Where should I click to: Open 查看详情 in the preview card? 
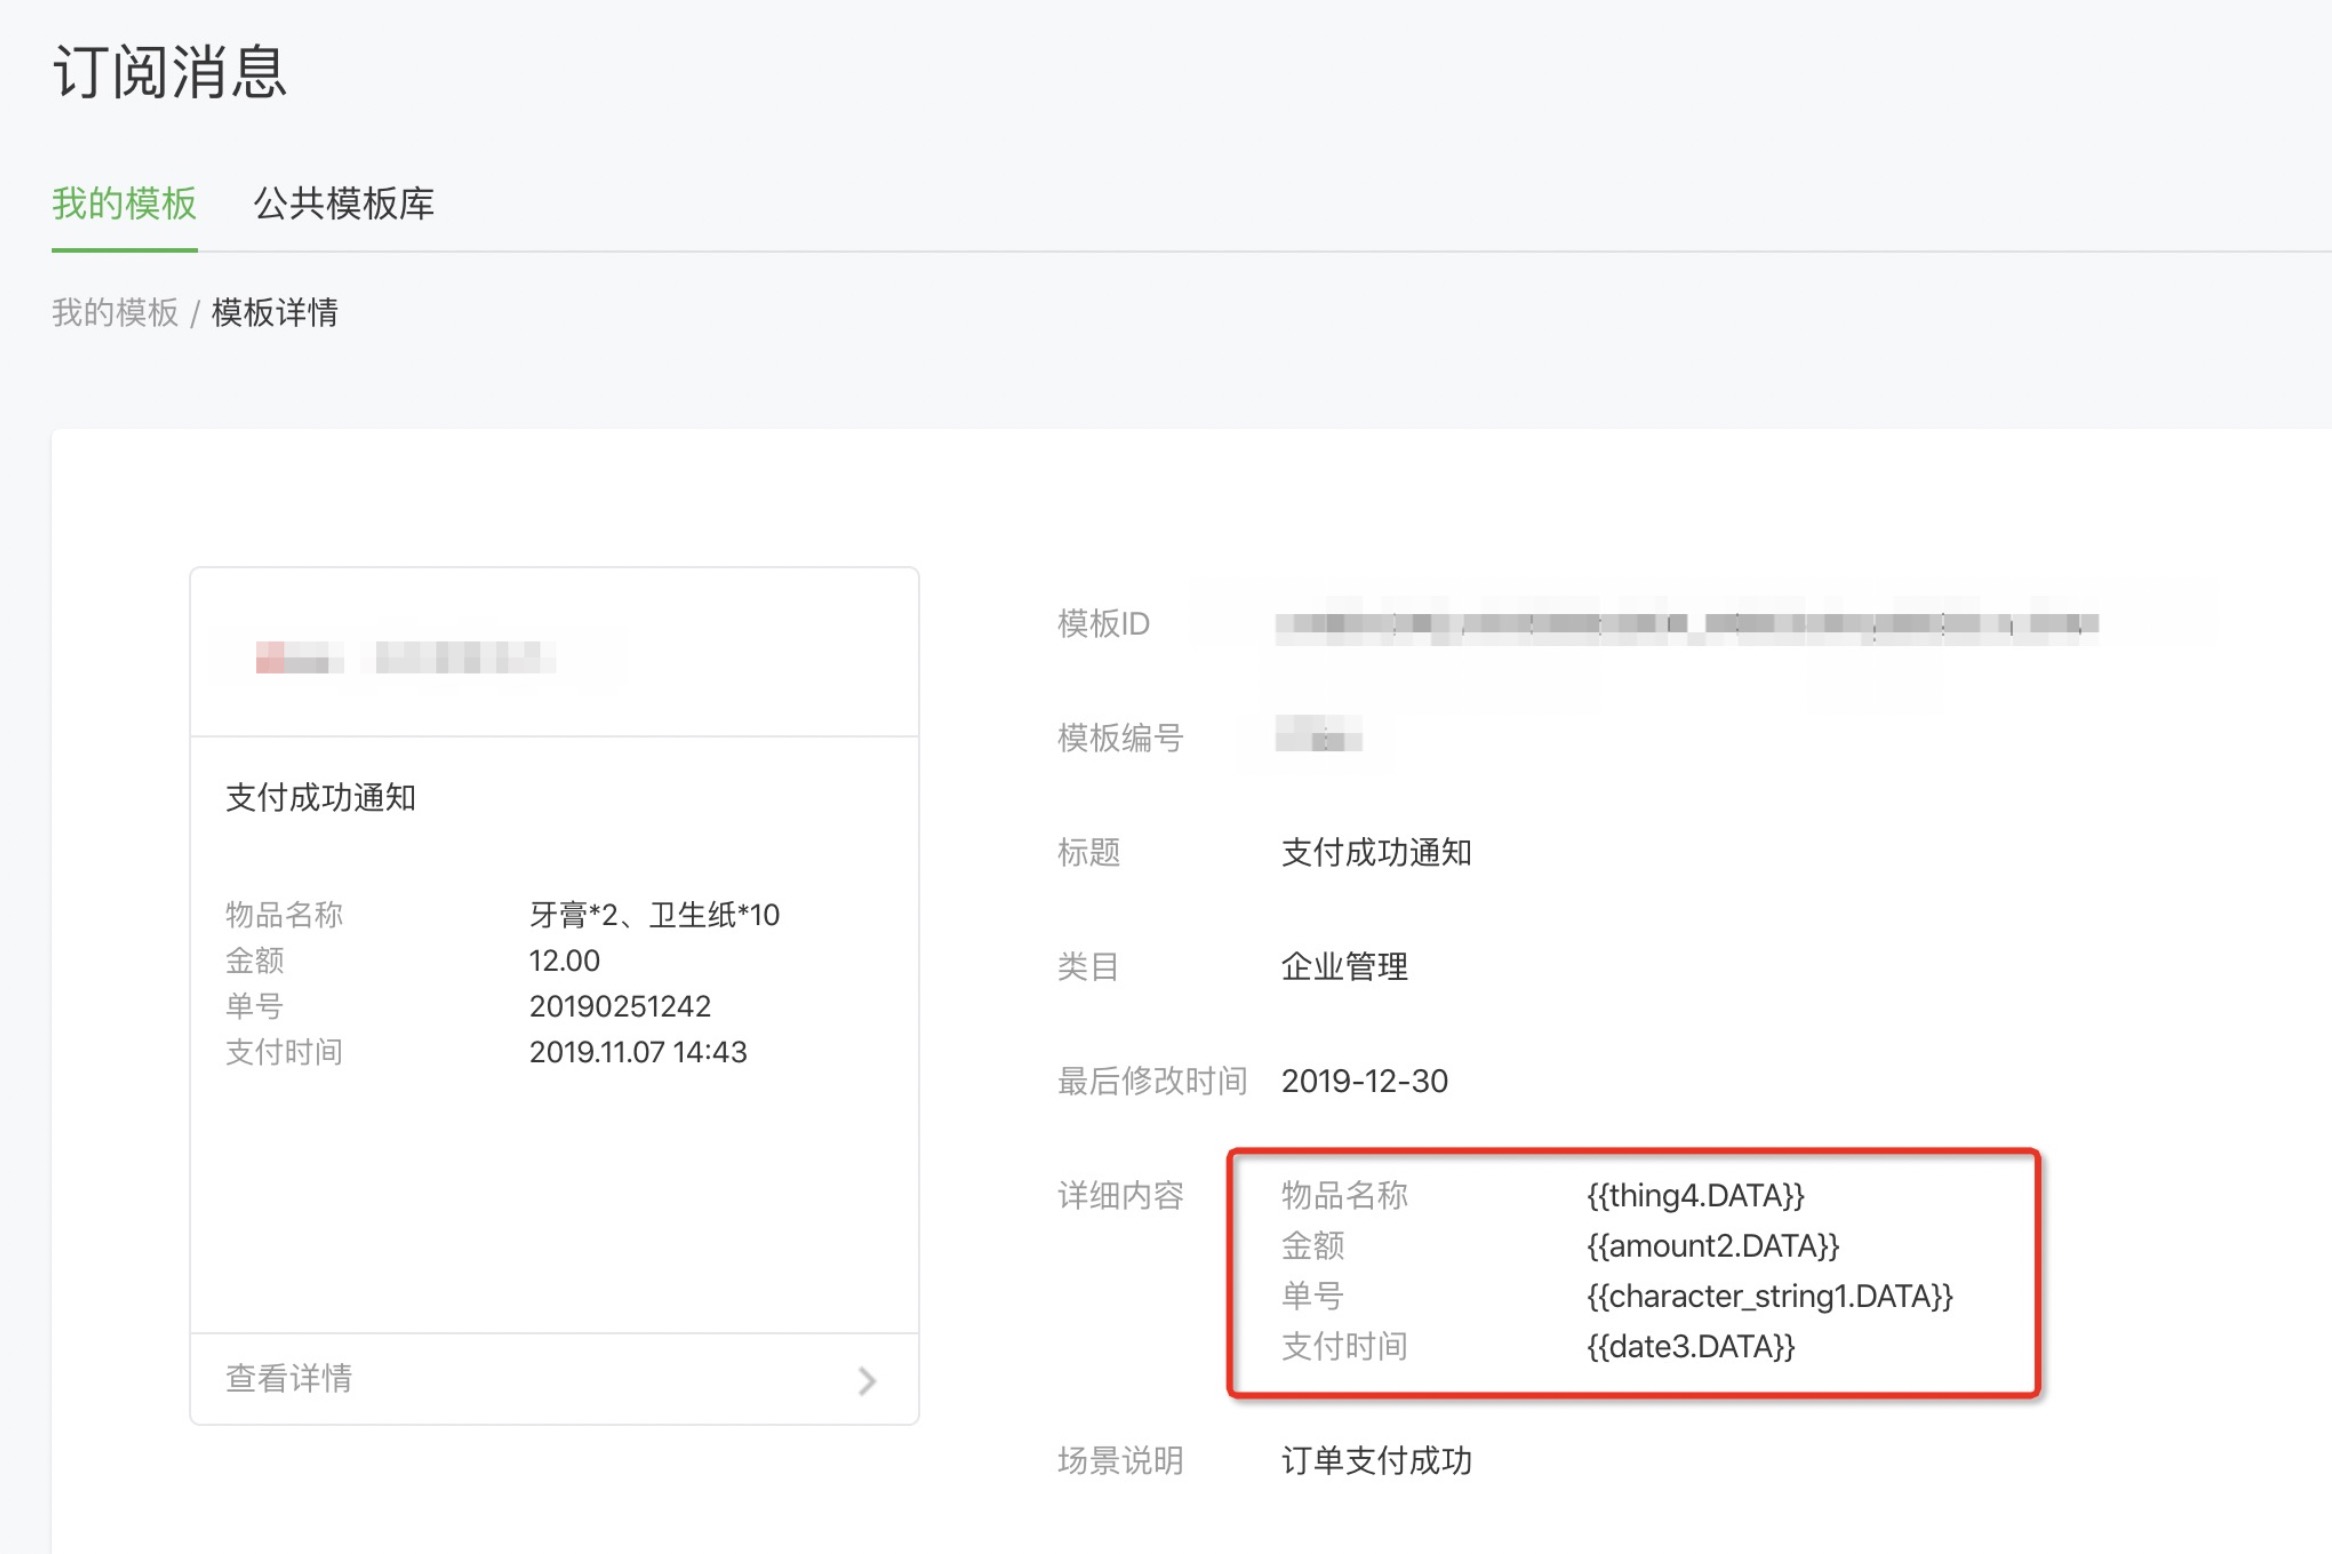pyautogui.click(x=289, y=1379)
